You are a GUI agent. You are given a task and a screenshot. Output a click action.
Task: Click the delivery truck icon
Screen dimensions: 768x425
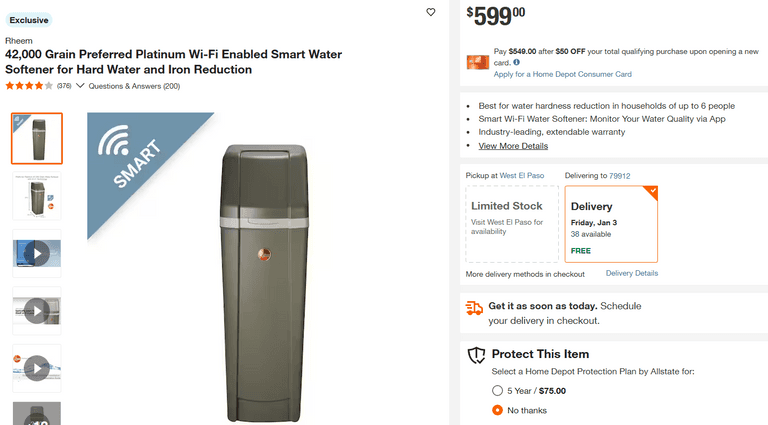(x=475, y=308)
